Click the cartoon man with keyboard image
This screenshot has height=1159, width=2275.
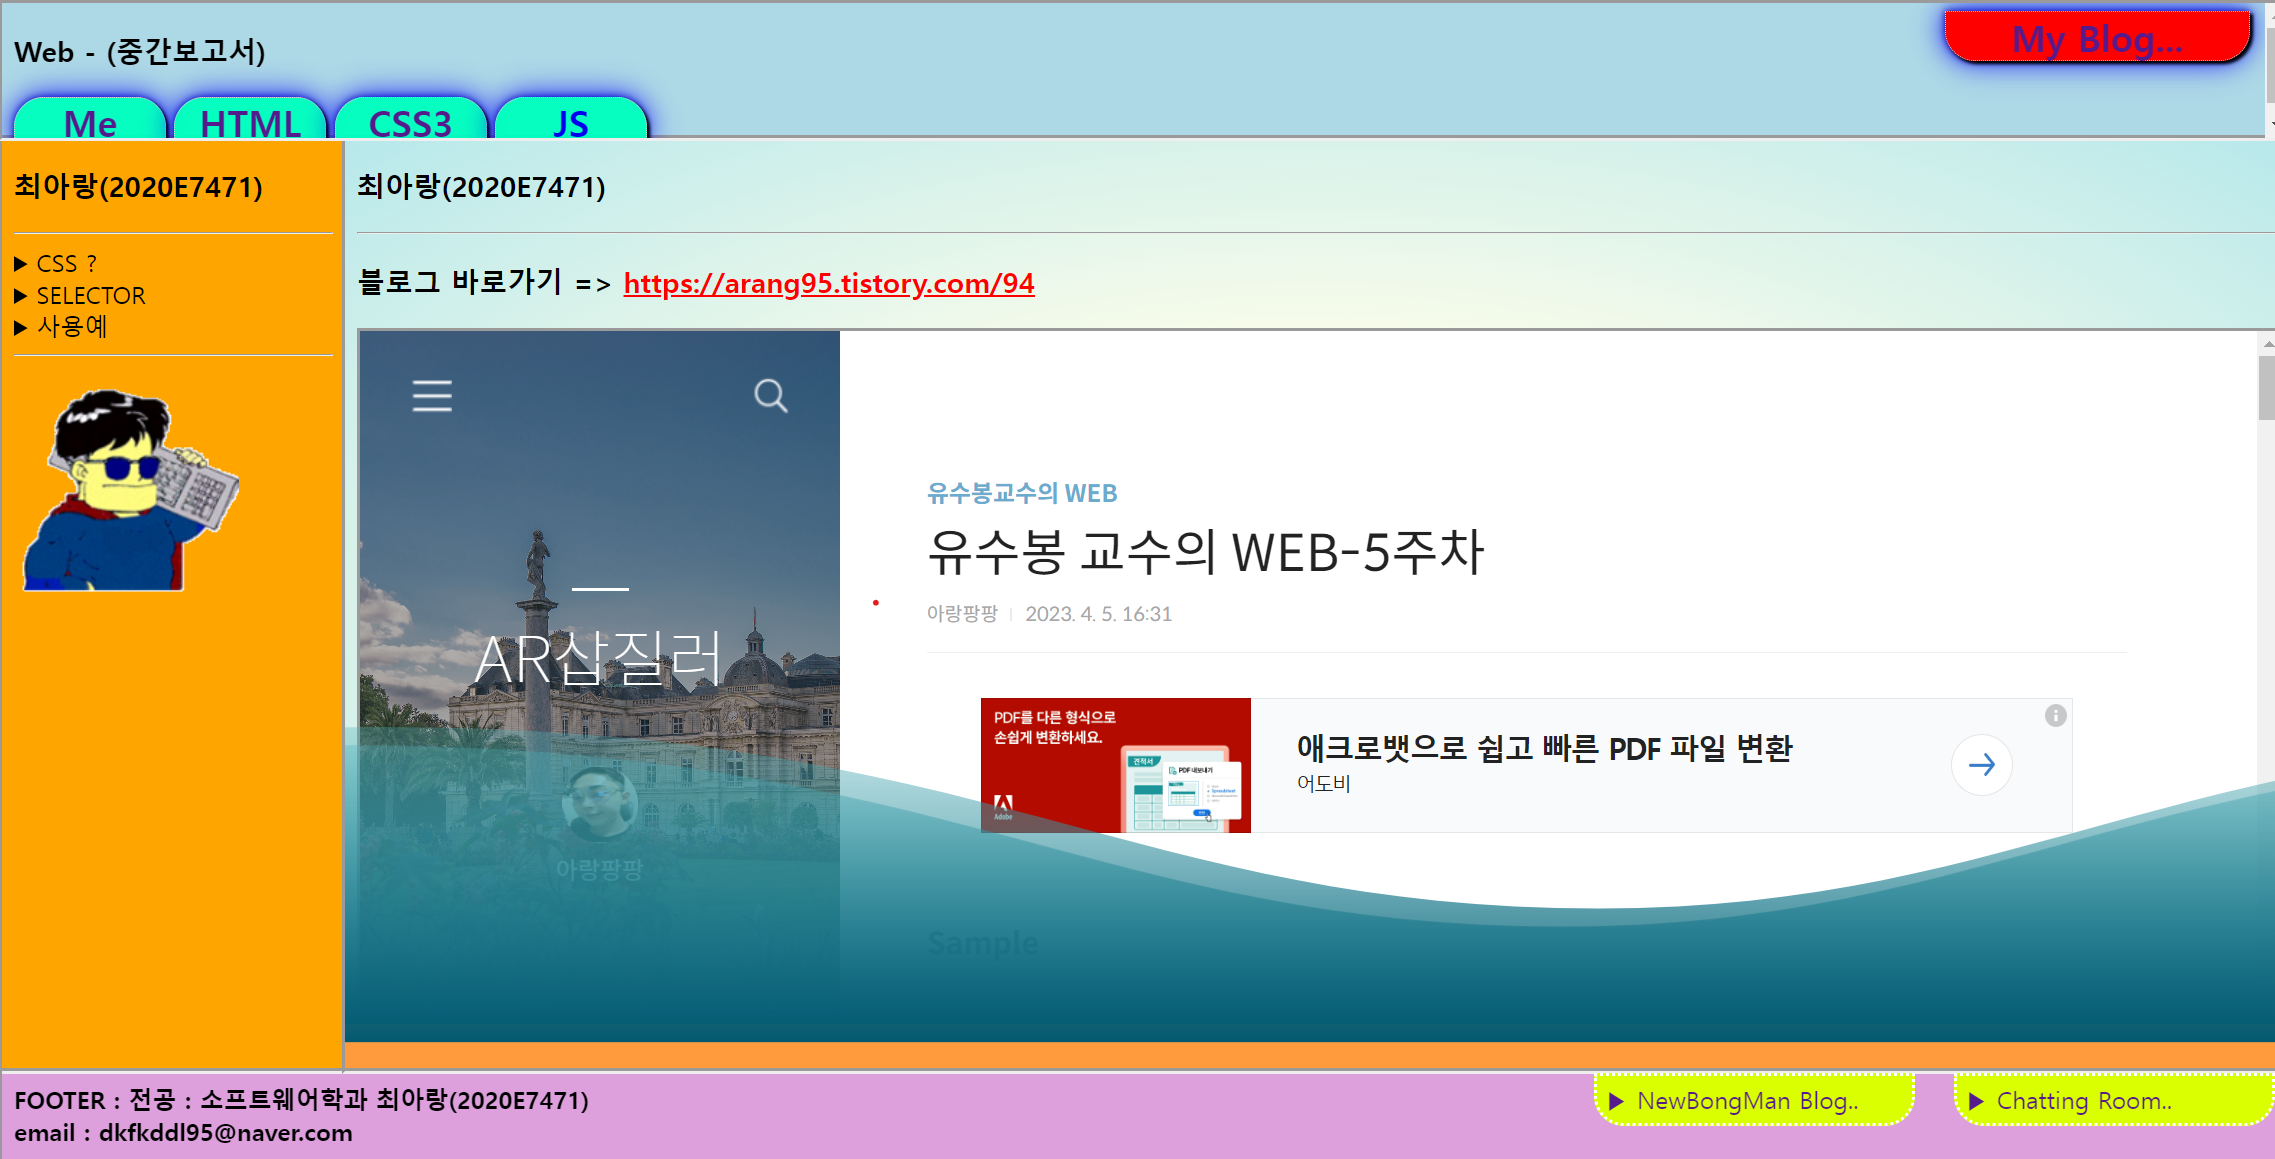click(x=130, y=490)
